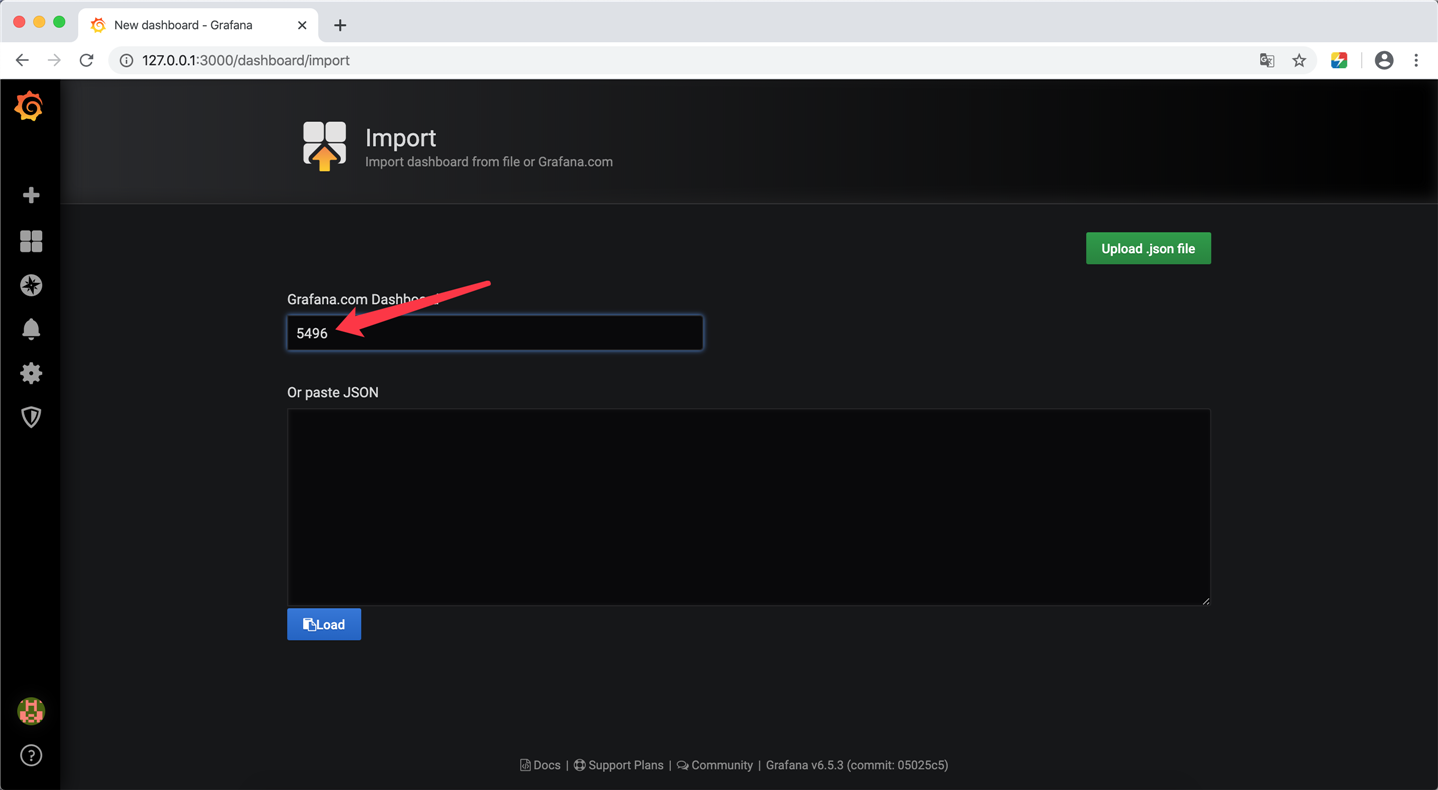Image resolution: width=1438 pixels, height=790 pixels.
Task: Open the Chrome three-dot menu
Action: pyautogui.click(x=1416, y=60)
